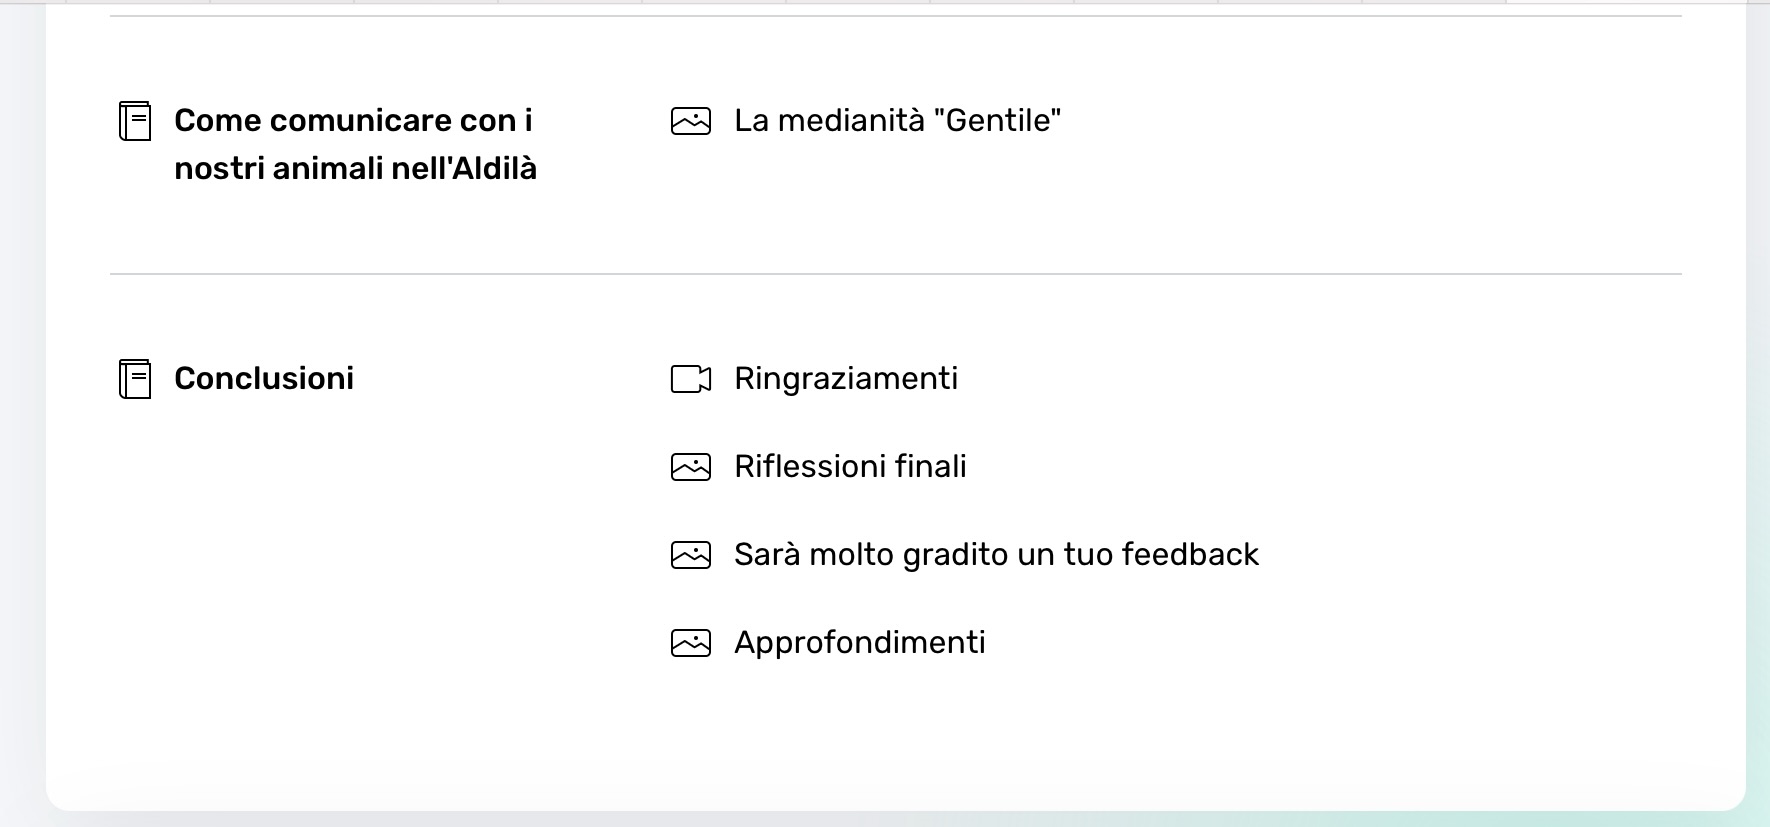
Task: Open Sarà molto gradito un tuo feedback
Action: coord(996,555)
